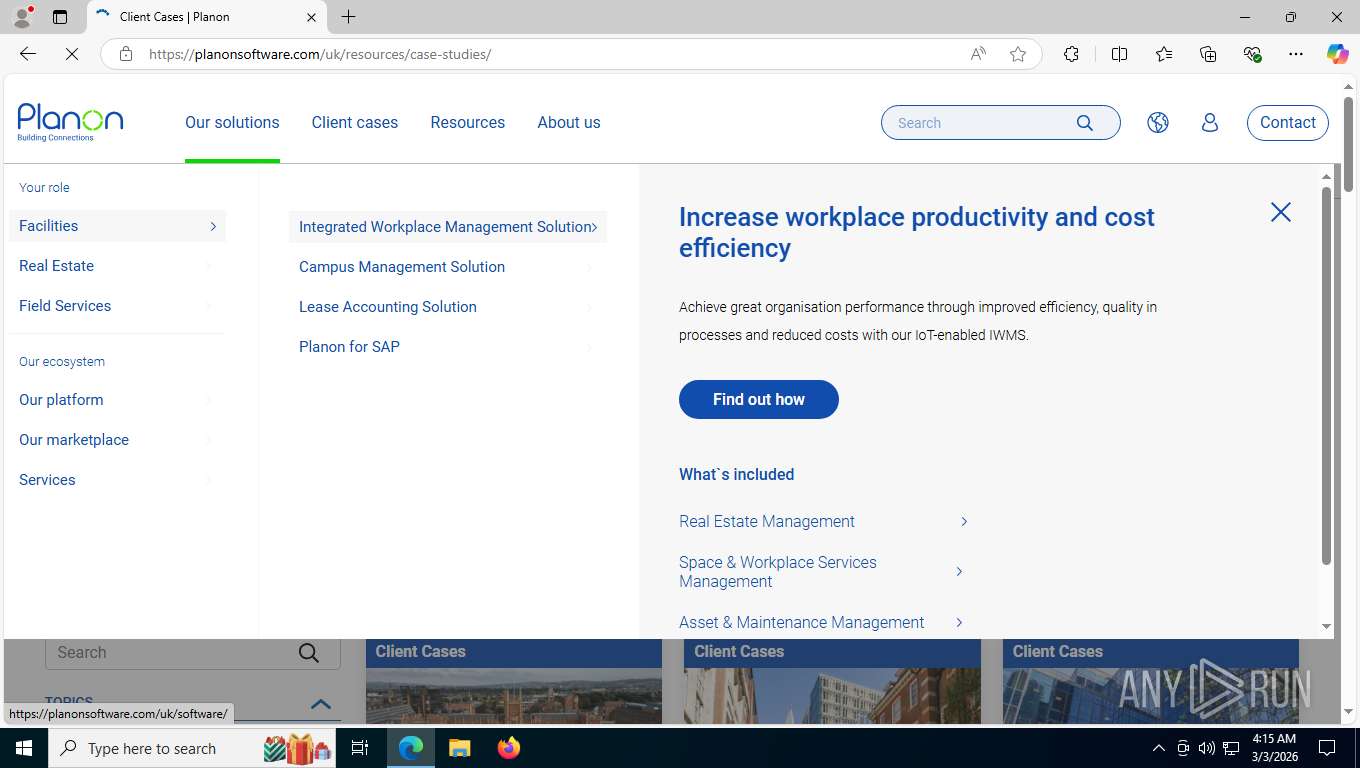Open the Resources menu
Viewport: 1360px width, 768px height.
467,123
